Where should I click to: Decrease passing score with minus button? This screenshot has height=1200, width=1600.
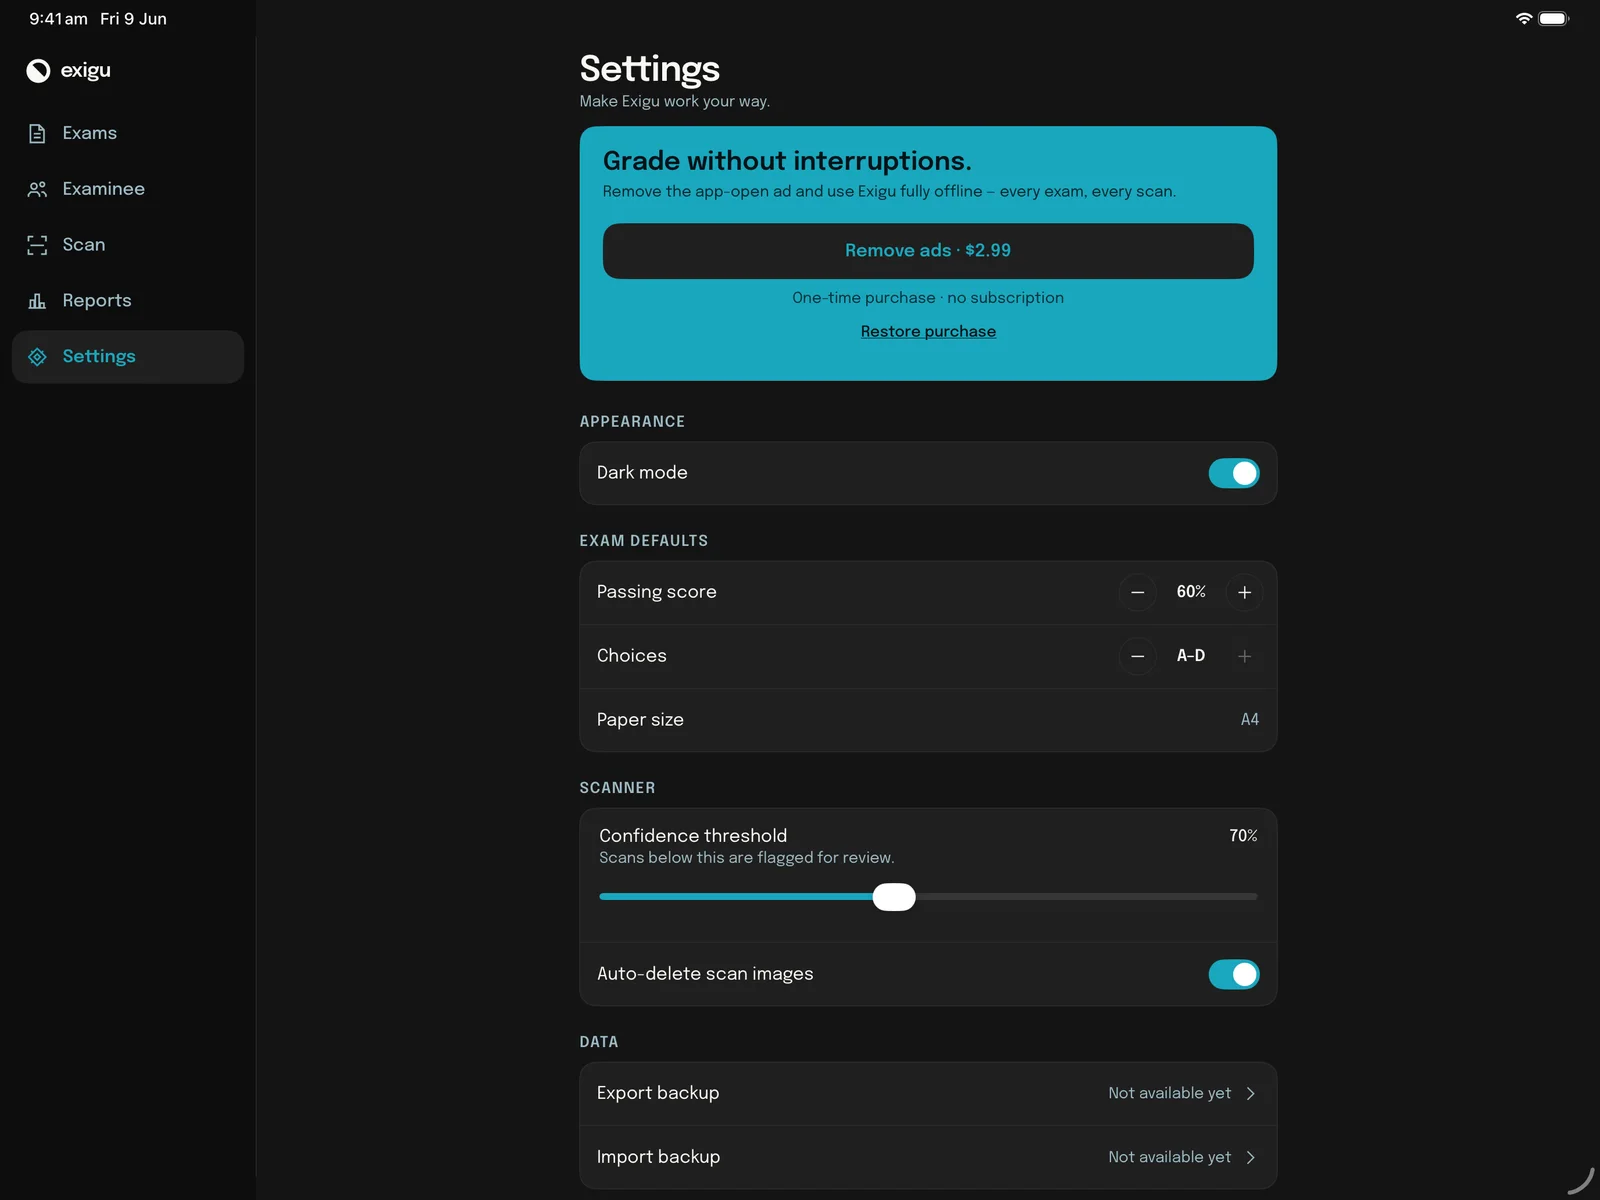(x=1137, y=593)
